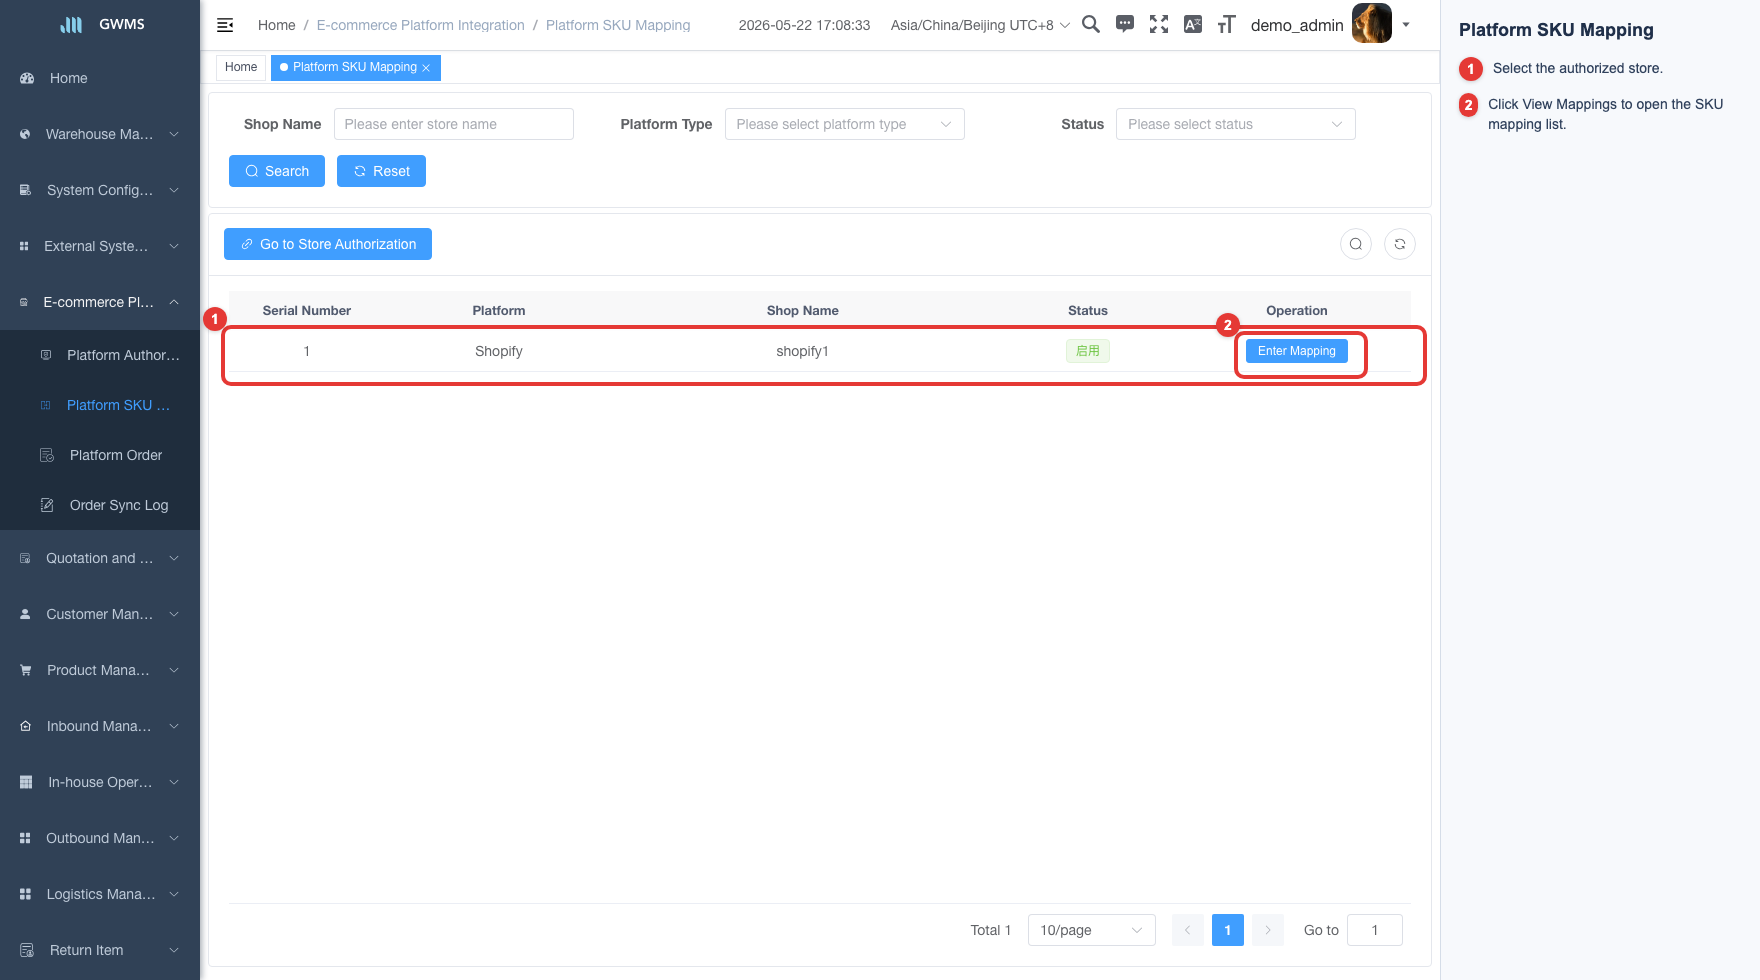Collapse the sidebar with the hamburger icon
1760x980 pixels.
click(x=225, y=25)
